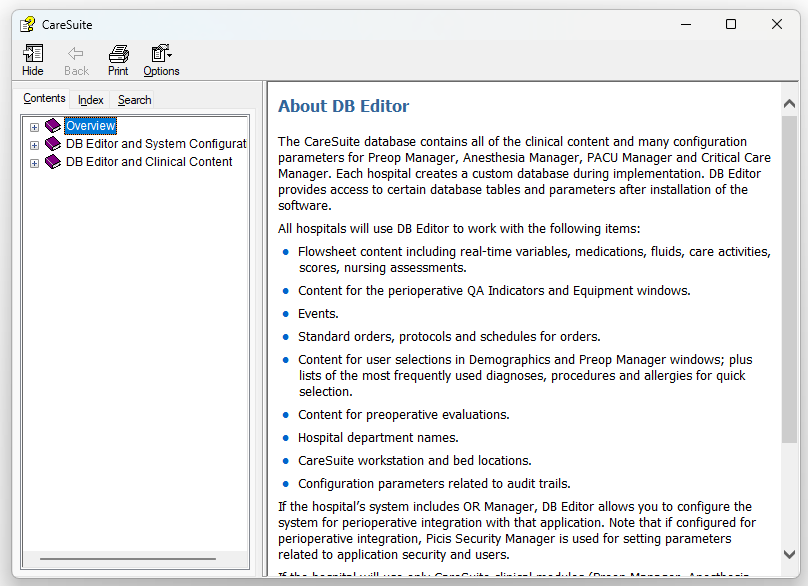Open the Options toolbar menu
Viewport: 808px width, 586px height.
(161, 60)
